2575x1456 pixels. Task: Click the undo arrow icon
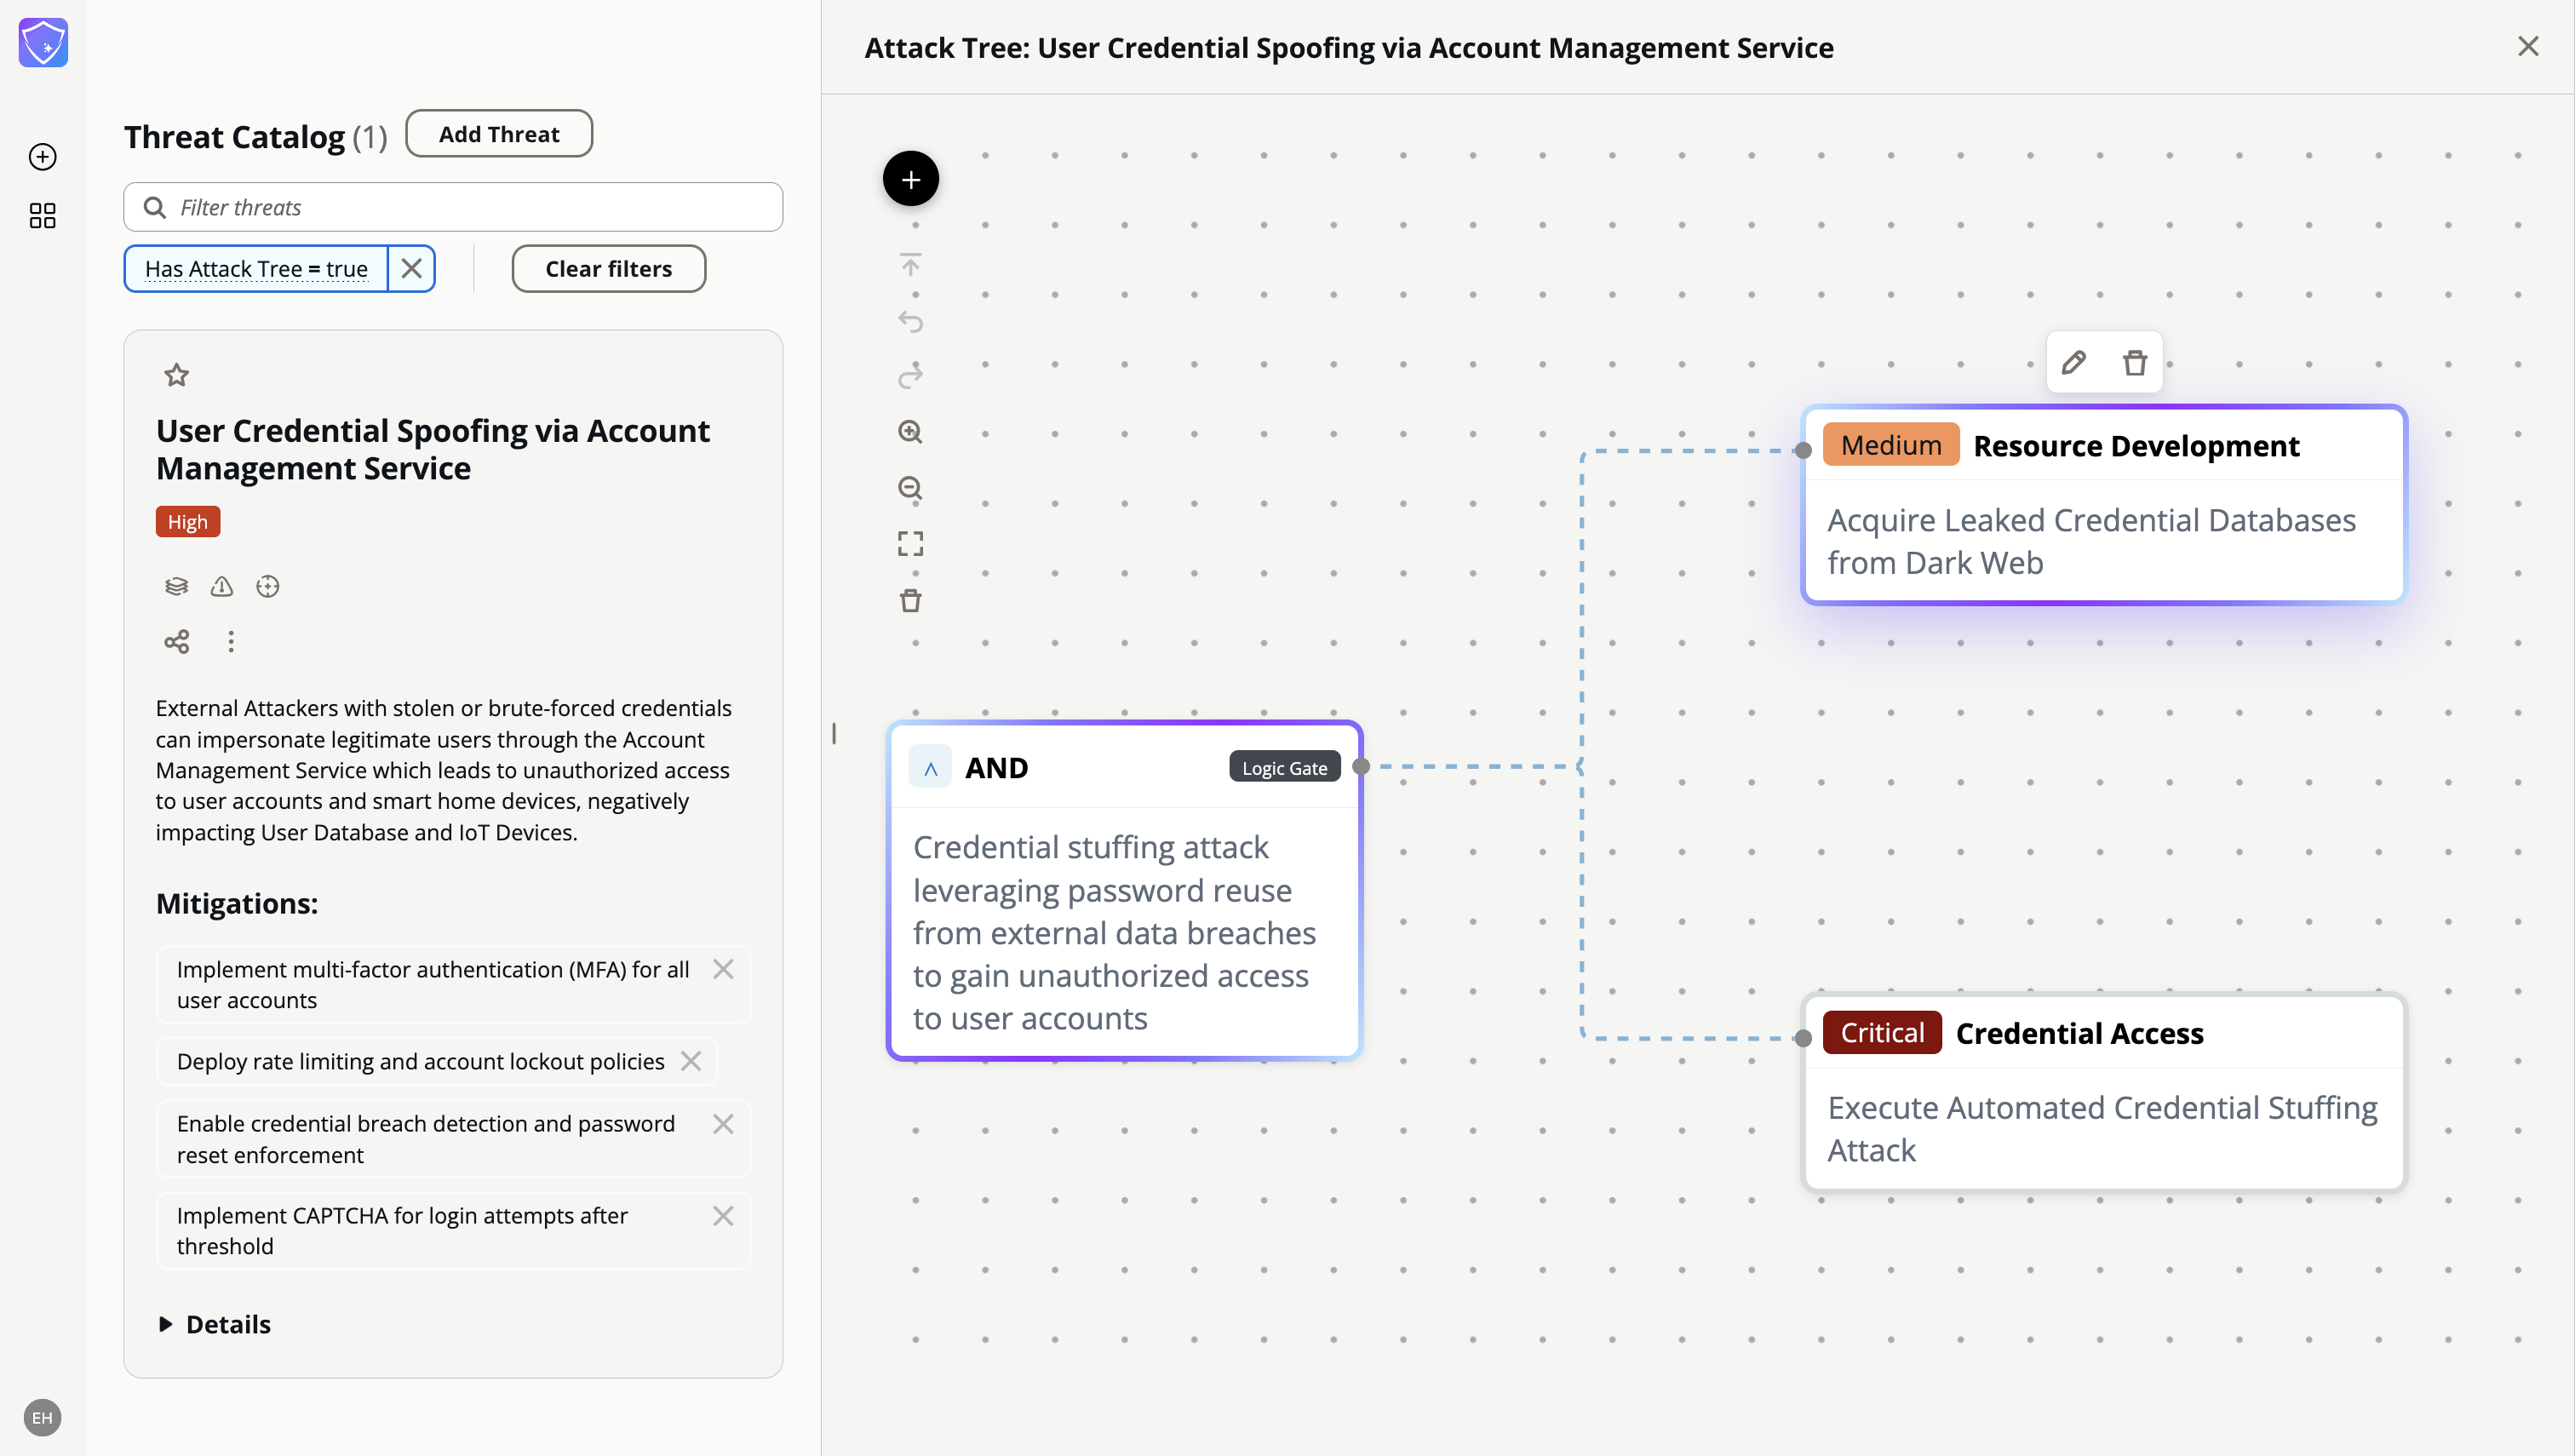(x=910, y=321)
